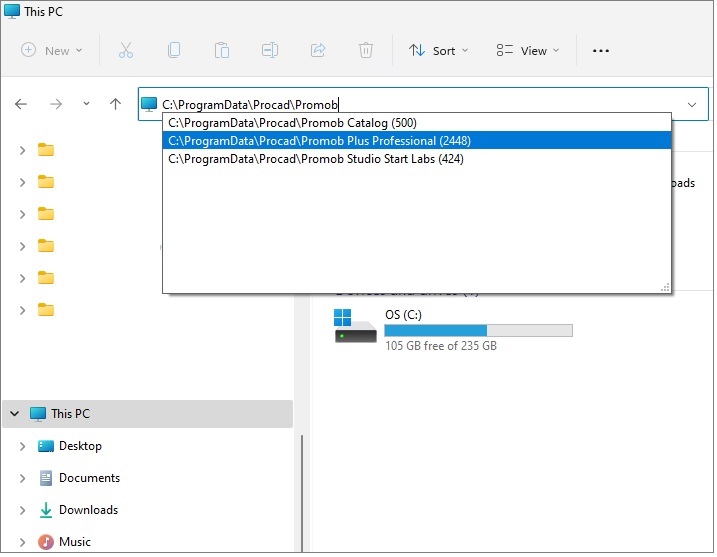Click the Delete trash icon
The height and width of the screenshot is (557, 717).
tap(366, 50)
